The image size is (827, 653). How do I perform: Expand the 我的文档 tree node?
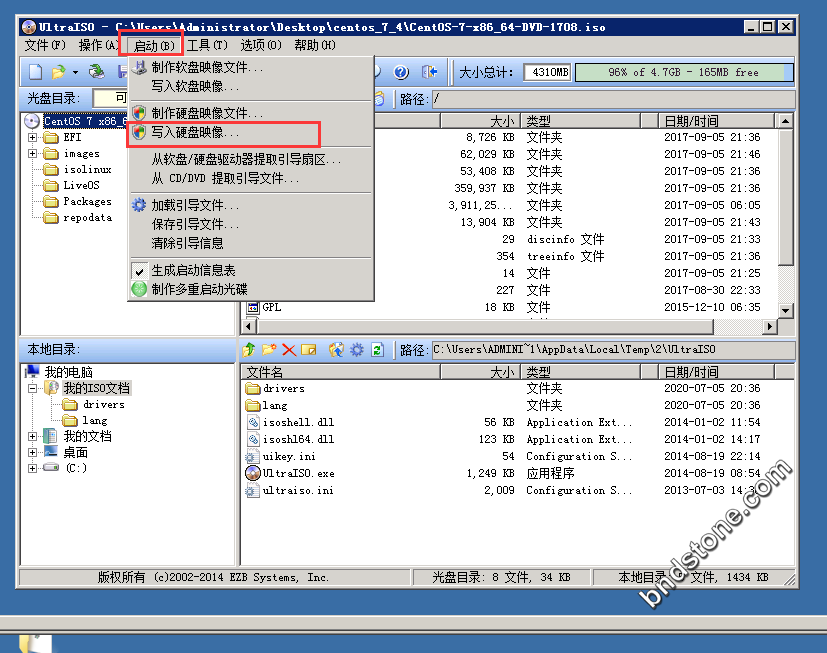tap(33, 437)
